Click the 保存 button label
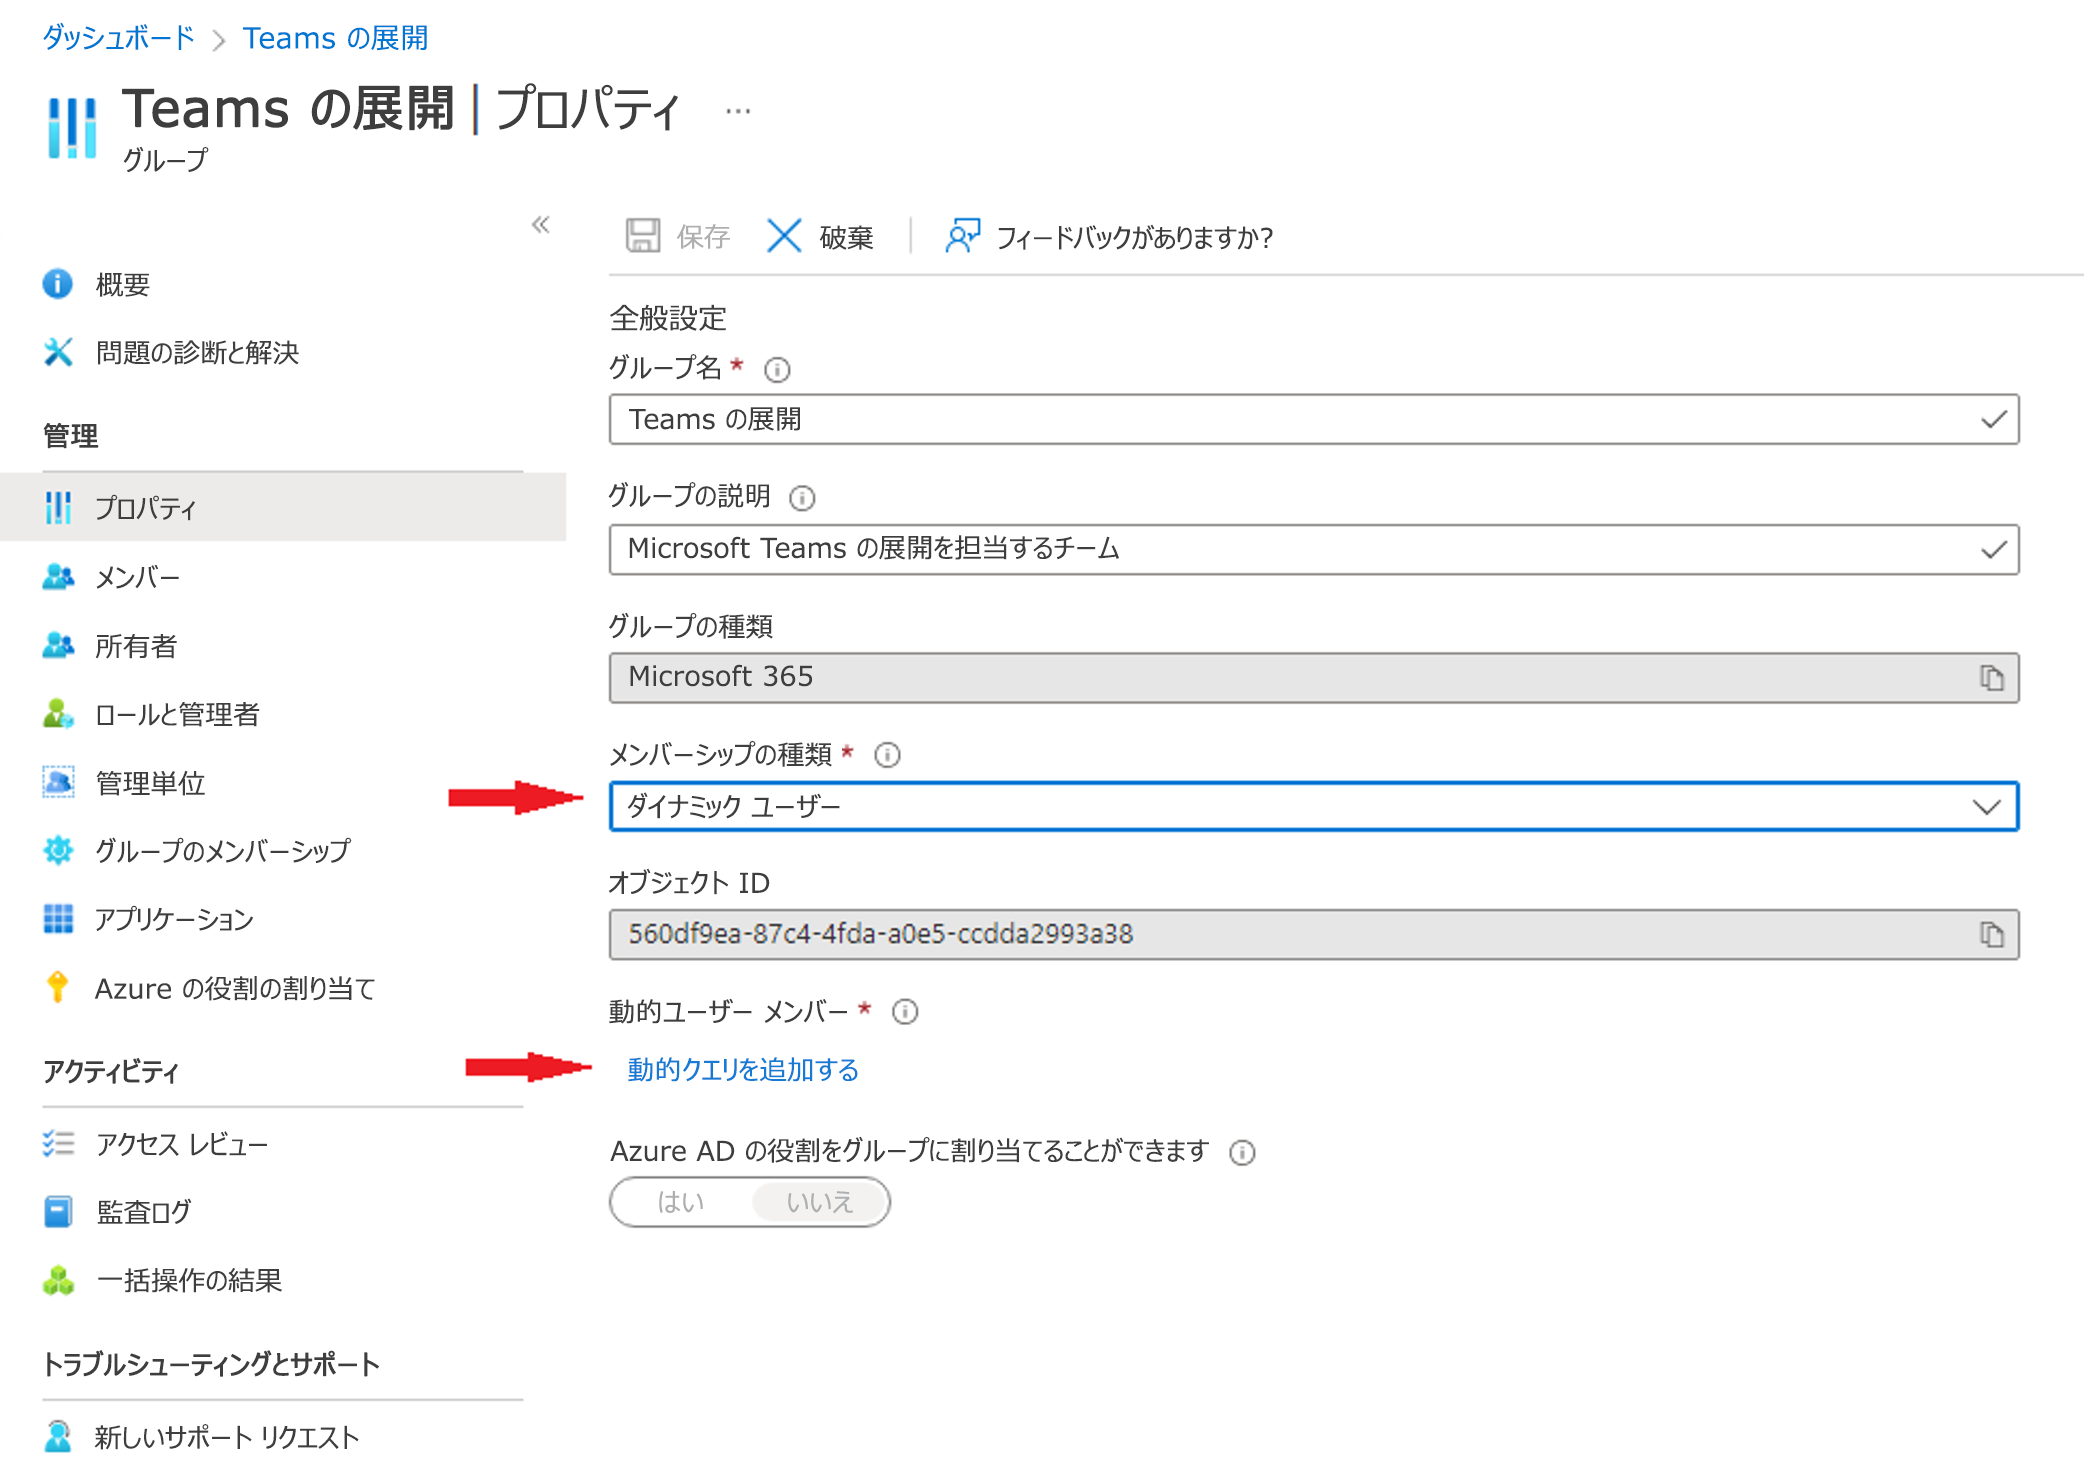This screenshot has height=1484, width=2084. (x=703, y=236)
